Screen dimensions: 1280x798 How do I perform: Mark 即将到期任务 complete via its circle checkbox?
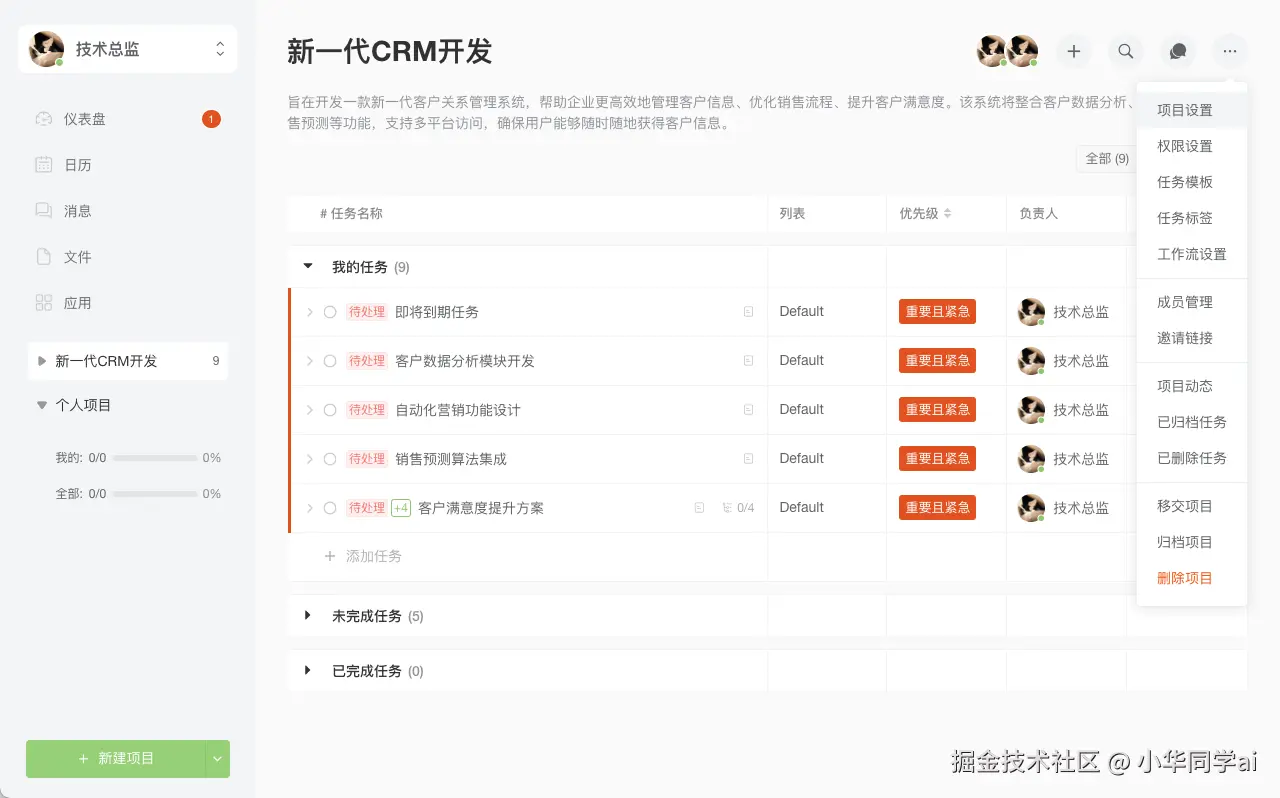click(330, 312)
